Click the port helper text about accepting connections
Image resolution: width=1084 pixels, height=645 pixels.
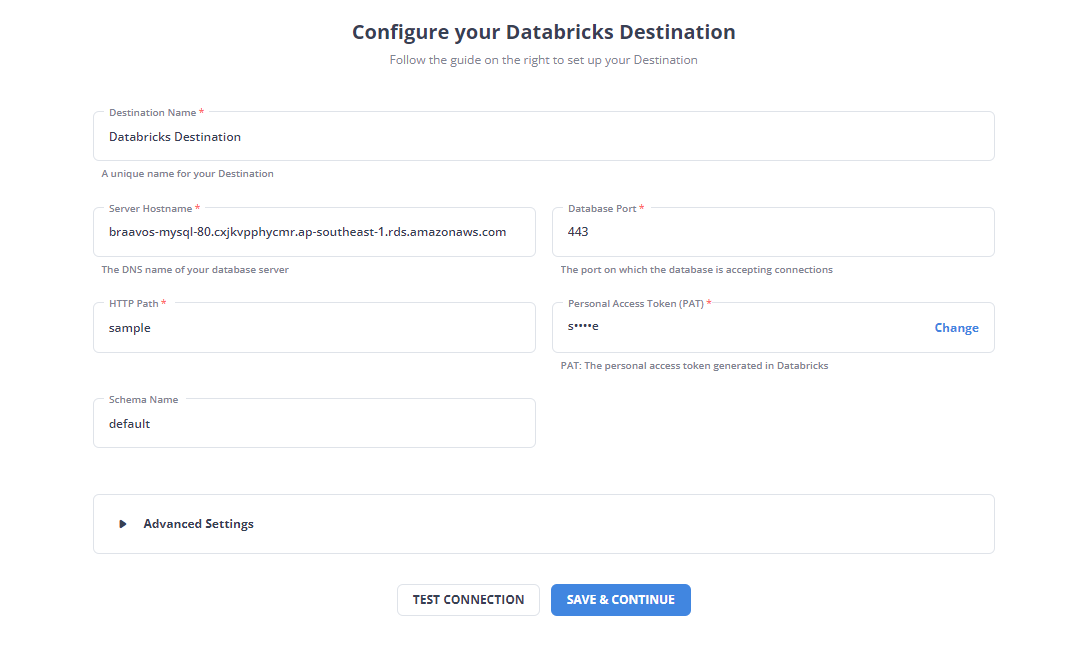tap(696, 270)
